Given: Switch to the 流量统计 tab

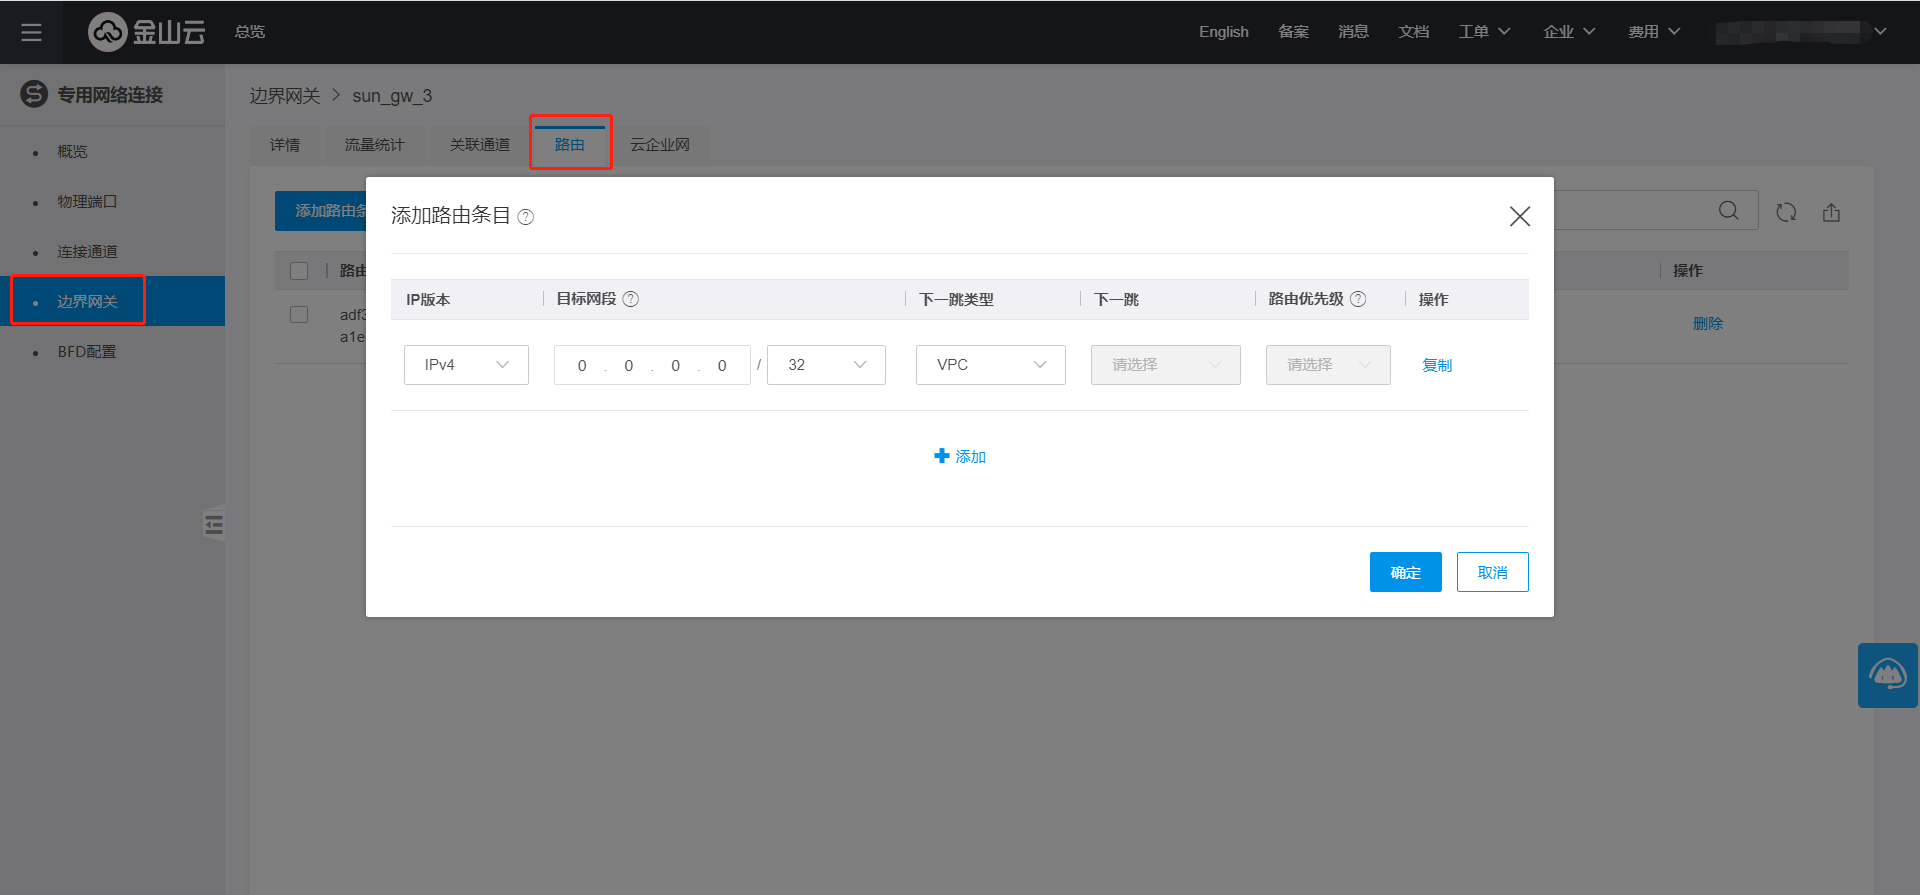Looking at the screenshot, I should (374, 145).
